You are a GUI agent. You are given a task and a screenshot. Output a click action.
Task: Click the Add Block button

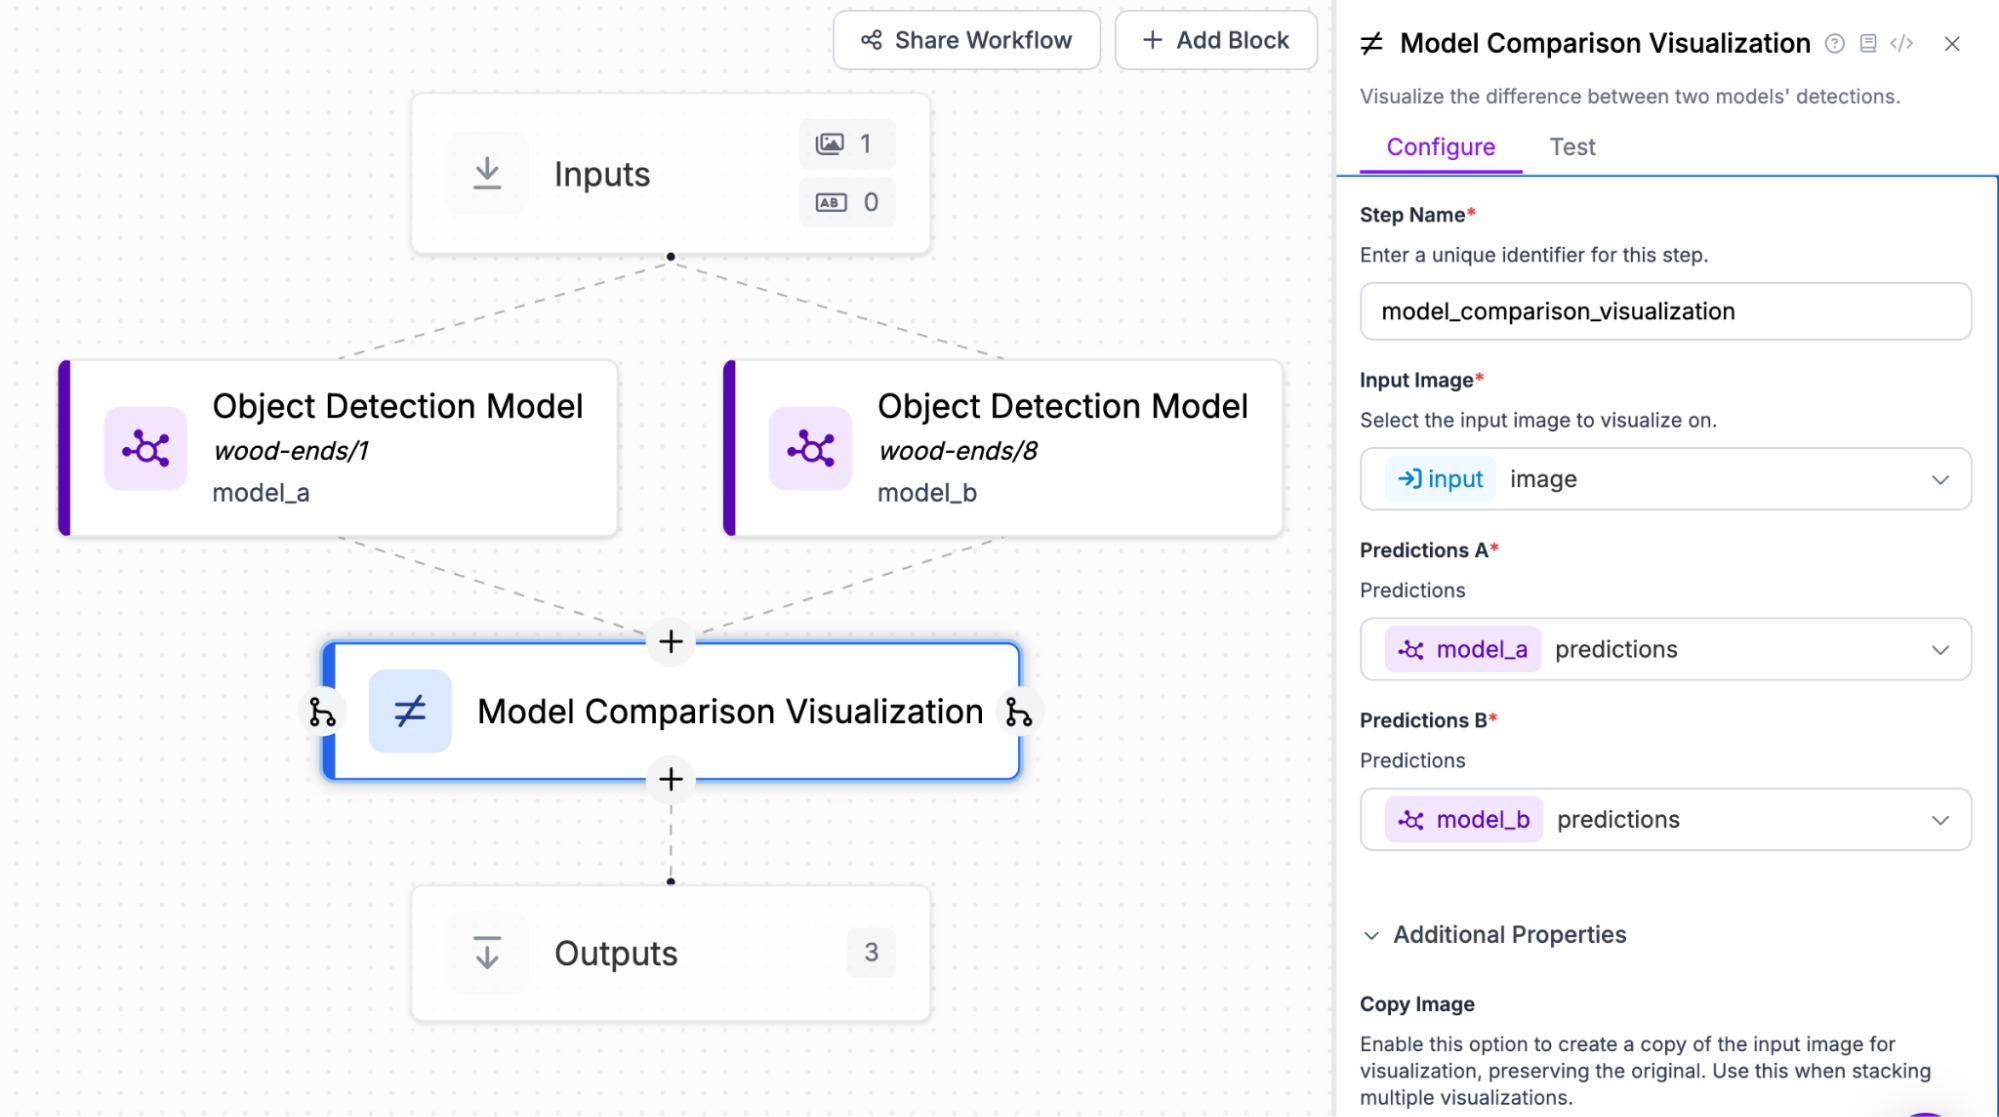(1216, 40)
